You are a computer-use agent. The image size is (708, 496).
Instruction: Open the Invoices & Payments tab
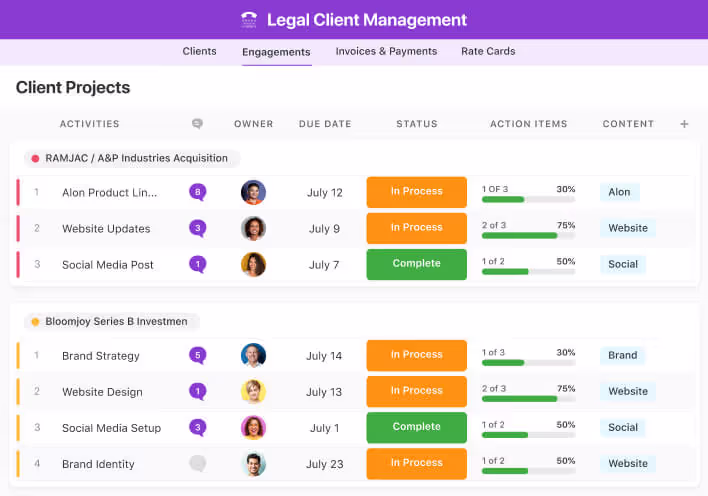coord(386,51)
